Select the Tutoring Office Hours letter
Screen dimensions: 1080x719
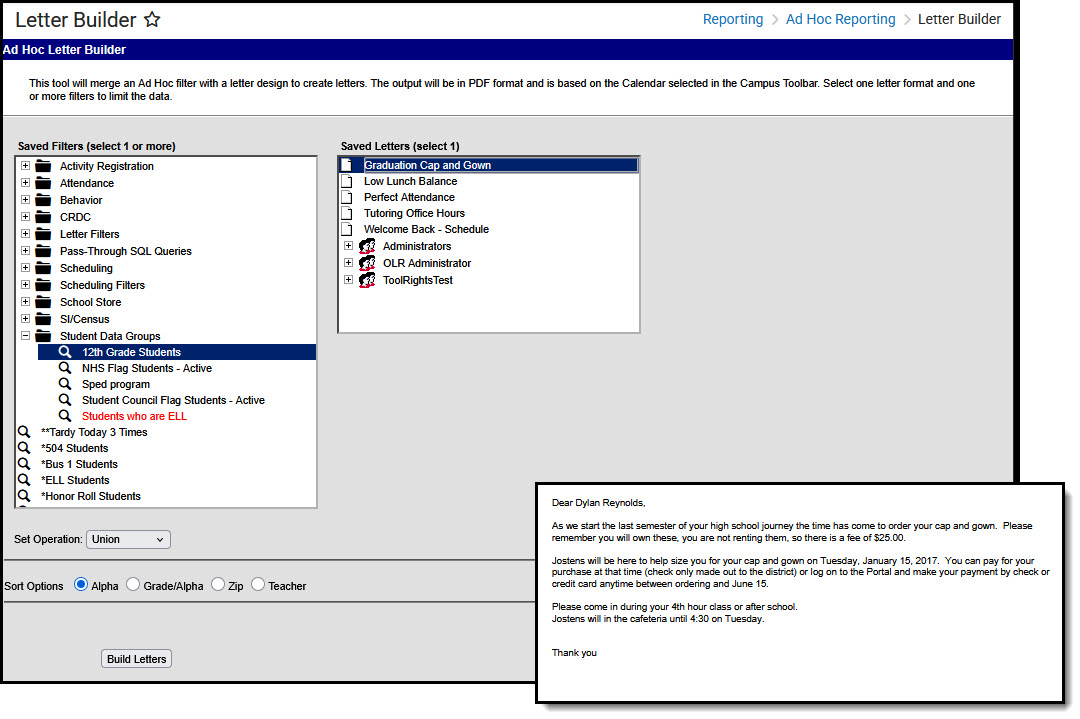414,213
